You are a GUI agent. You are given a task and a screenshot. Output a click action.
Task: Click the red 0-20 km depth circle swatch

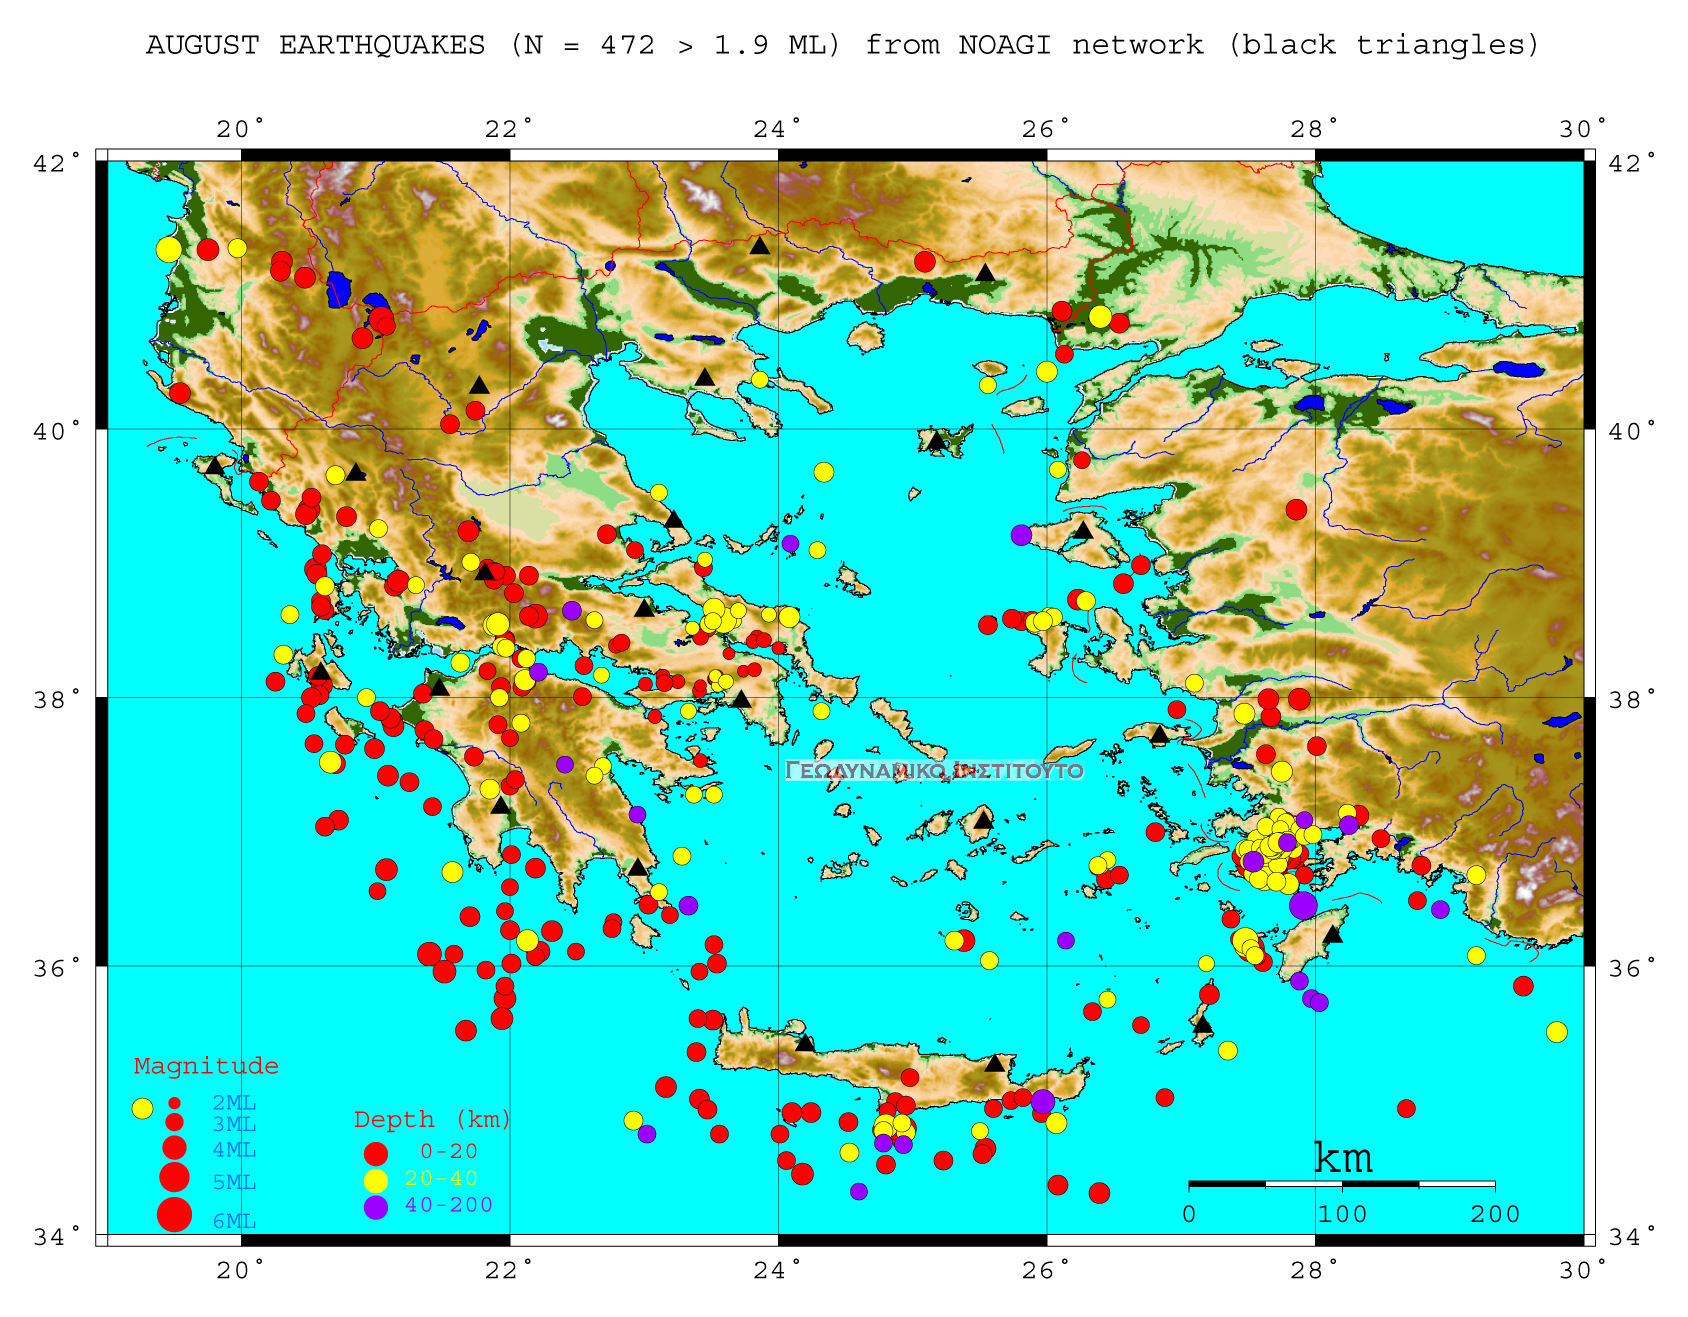tap(375, 1153)
